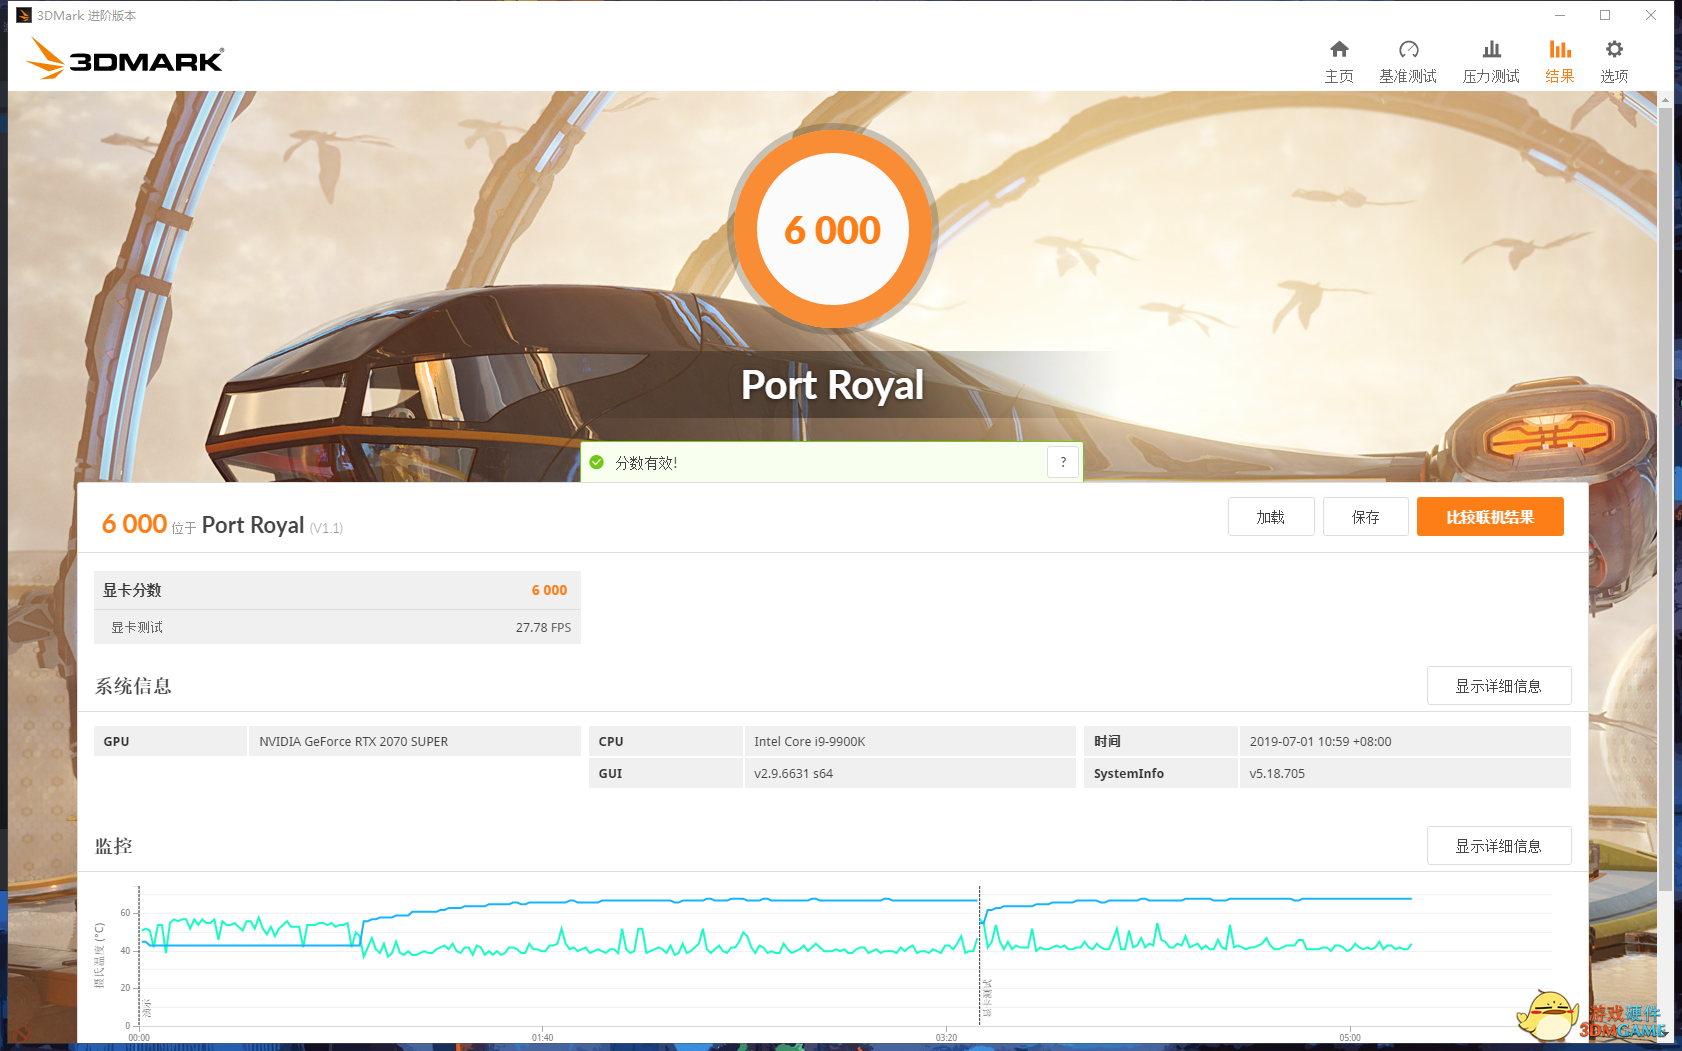Show details for 系统信息 section

pos(1499,686)
